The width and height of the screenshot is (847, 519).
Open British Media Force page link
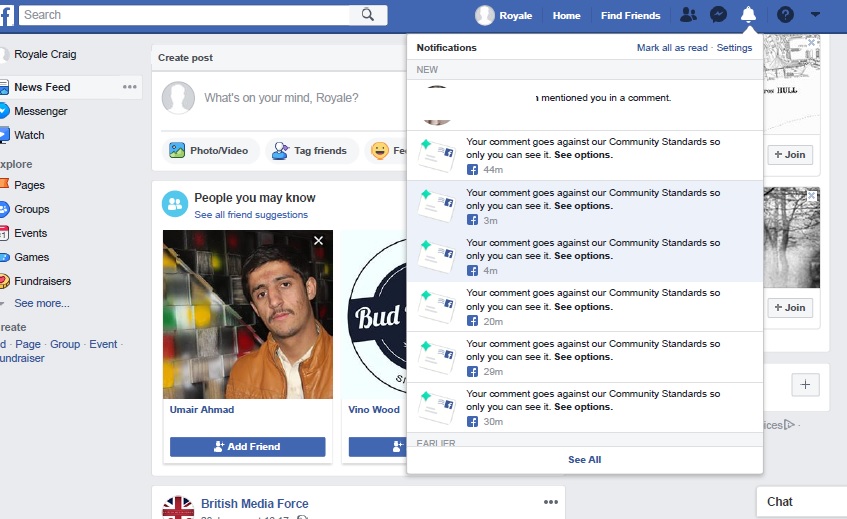coord(254,503)
